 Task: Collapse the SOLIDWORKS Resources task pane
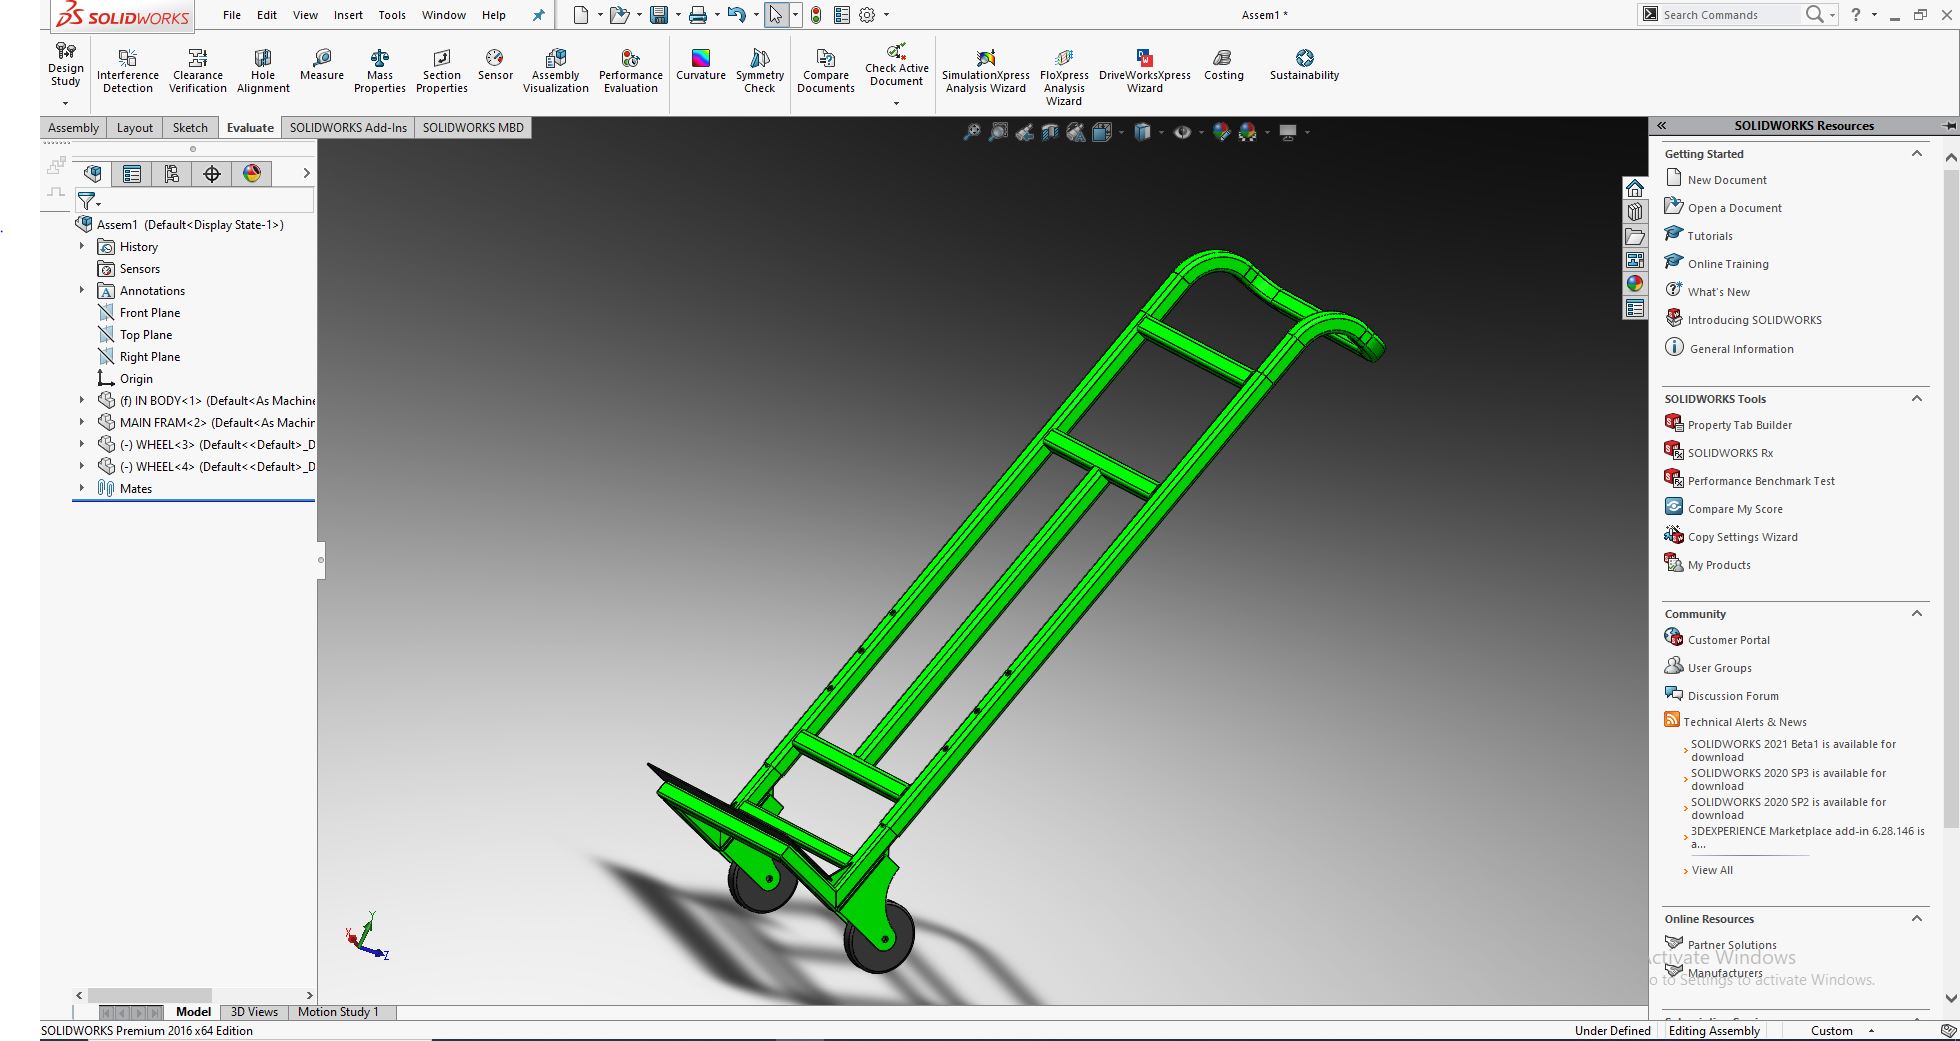[1661, 126]
